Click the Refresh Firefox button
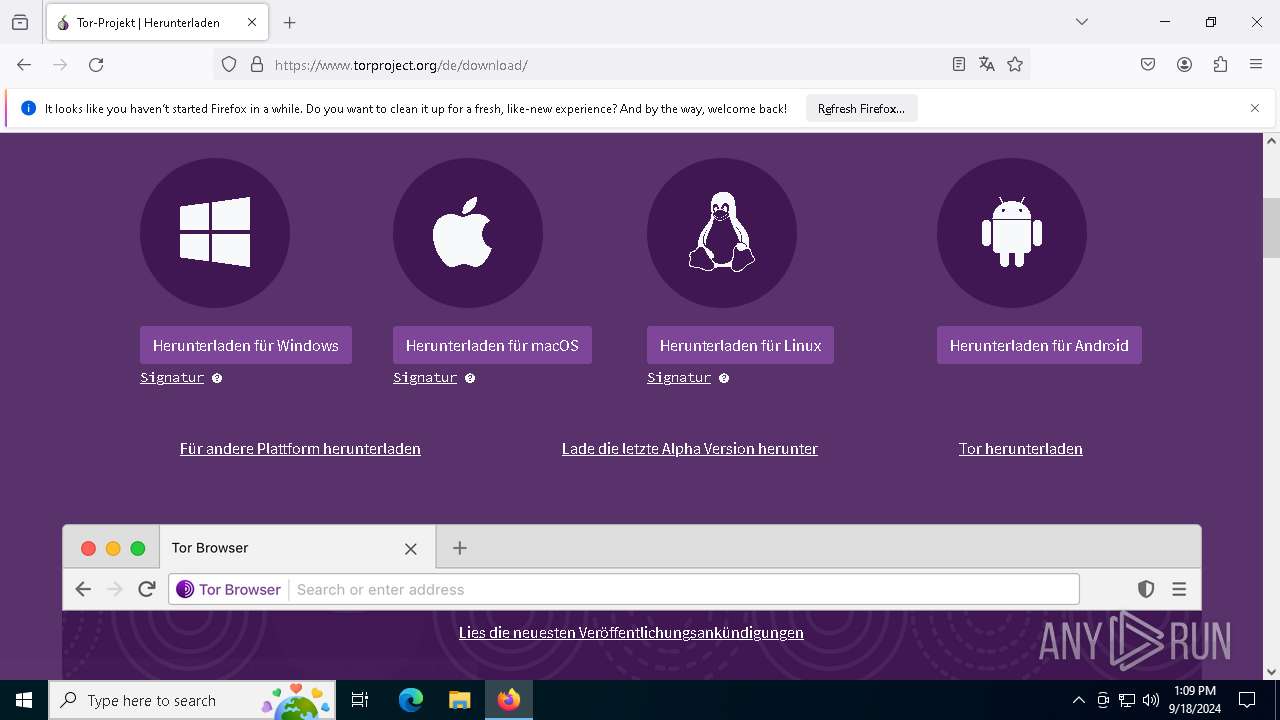This screenshot has height=720, width=1280. [x=861, y=109]
